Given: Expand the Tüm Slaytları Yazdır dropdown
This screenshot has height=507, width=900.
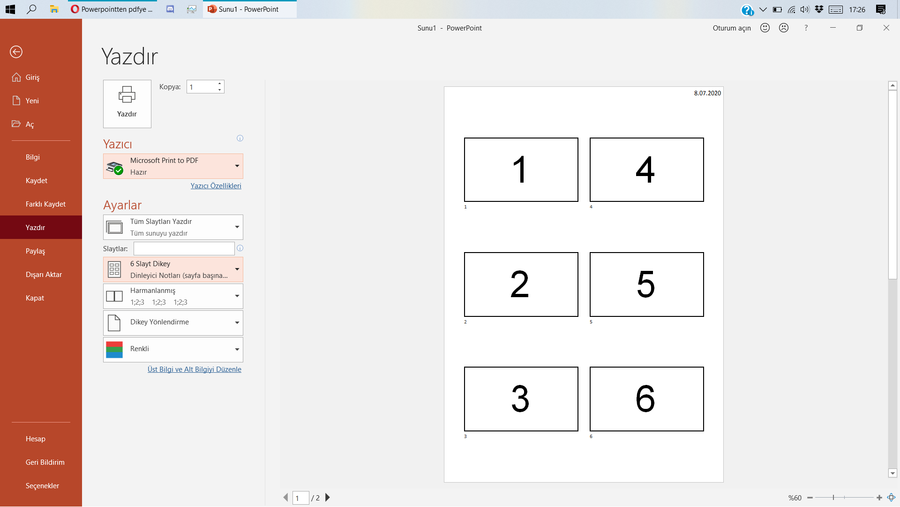Looking at the screenshot, I should [x=173, y=227].
